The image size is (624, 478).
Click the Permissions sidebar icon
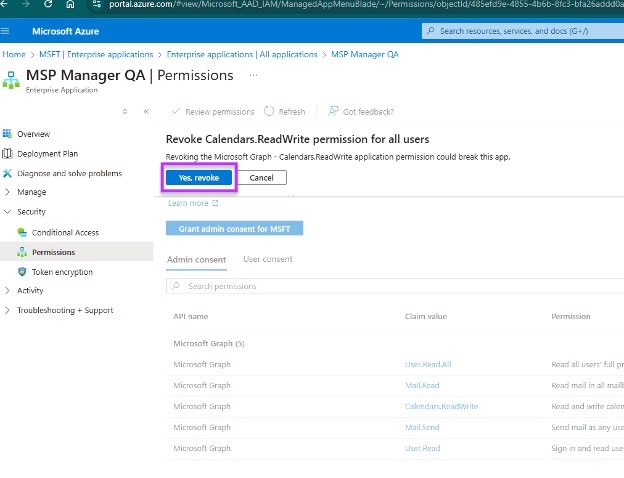[x=22, y=252]
